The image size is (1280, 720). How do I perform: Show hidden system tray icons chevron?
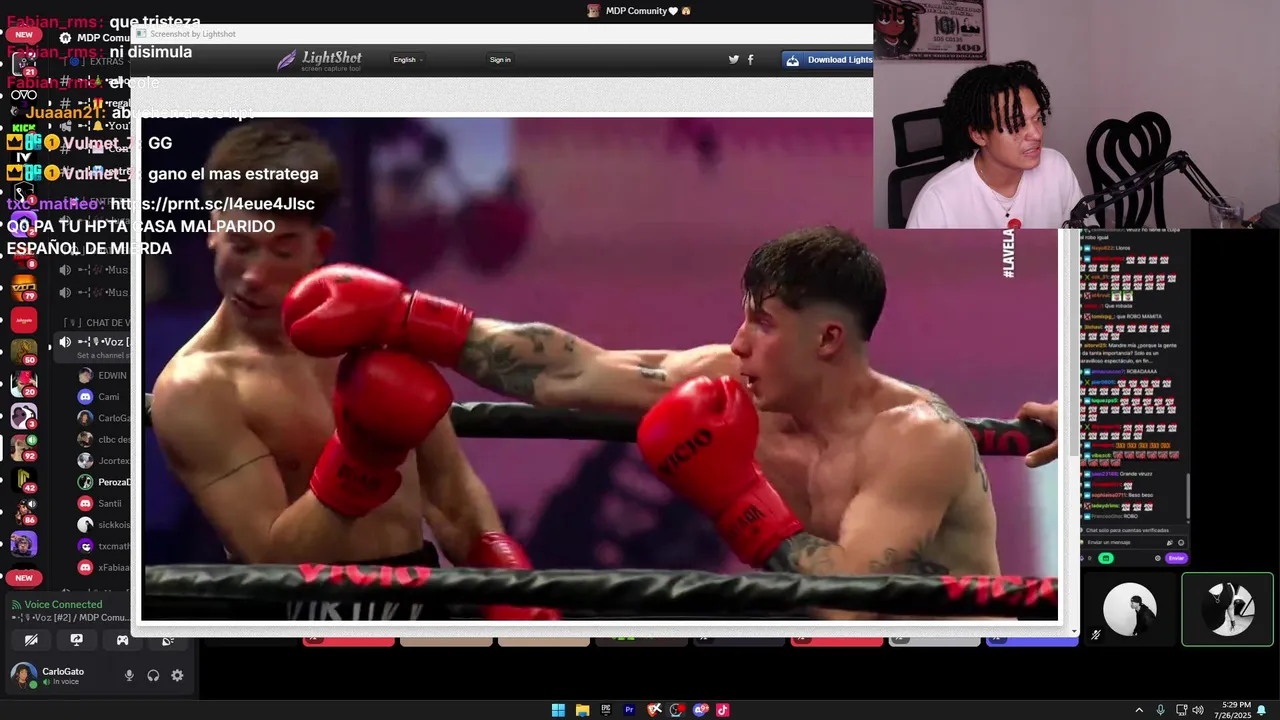coord(1139,710)
